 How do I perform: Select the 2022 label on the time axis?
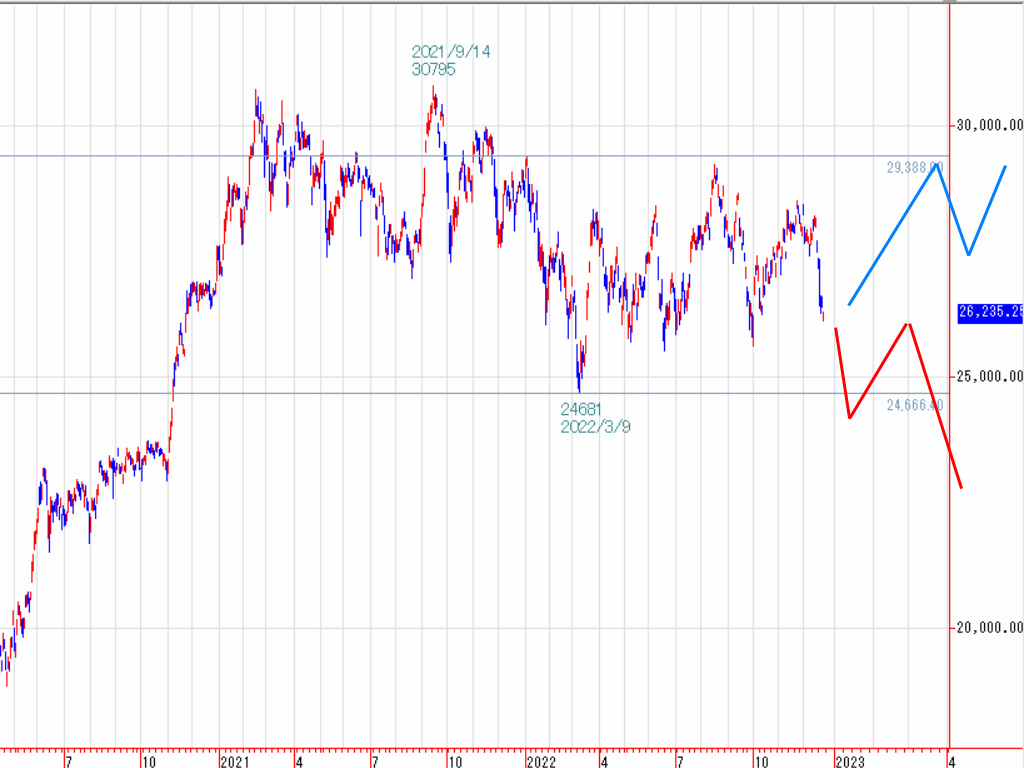pos(541,761)
